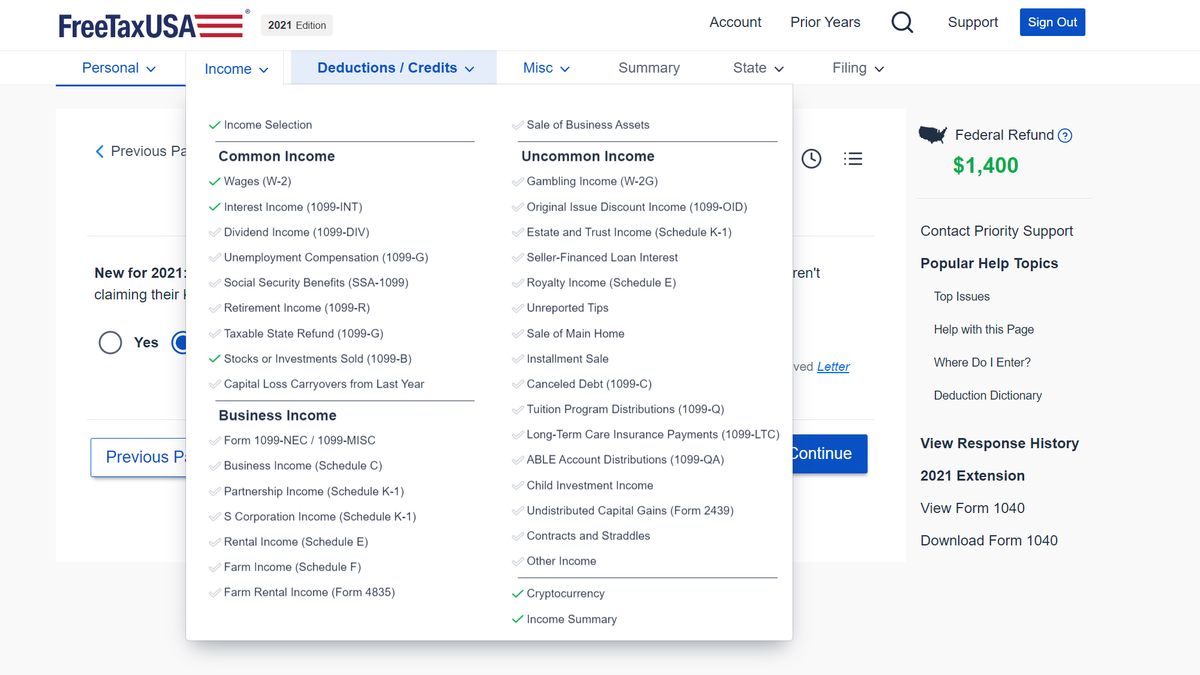Click the green checkmark beside Wages (W-2)

tap(214, 181)
